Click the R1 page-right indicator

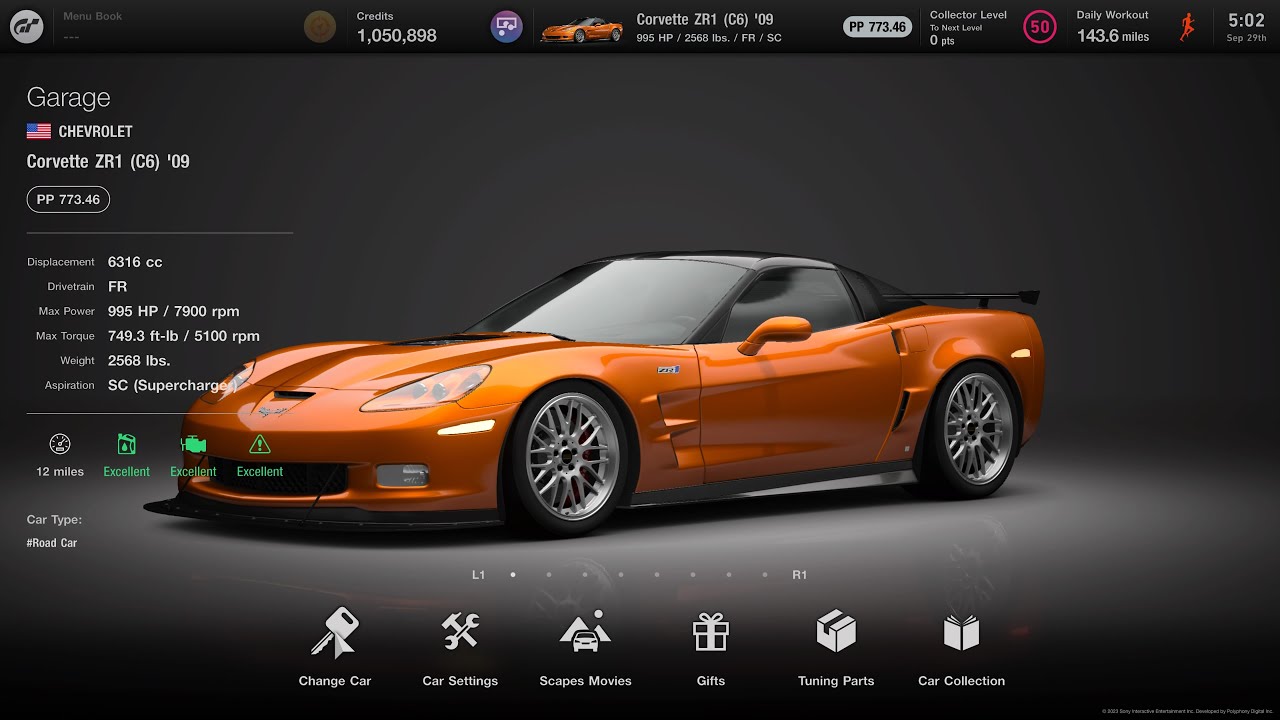[799, 575]
